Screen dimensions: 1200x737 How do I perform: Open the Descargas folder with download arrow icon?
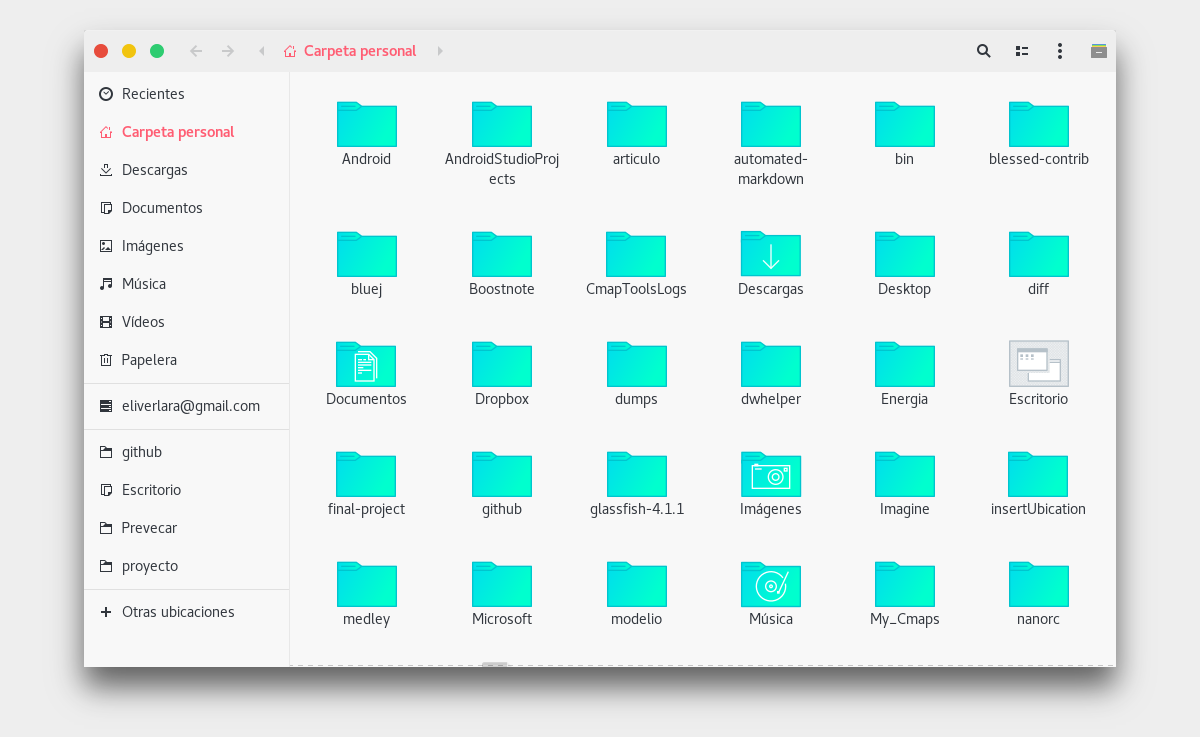770,254
